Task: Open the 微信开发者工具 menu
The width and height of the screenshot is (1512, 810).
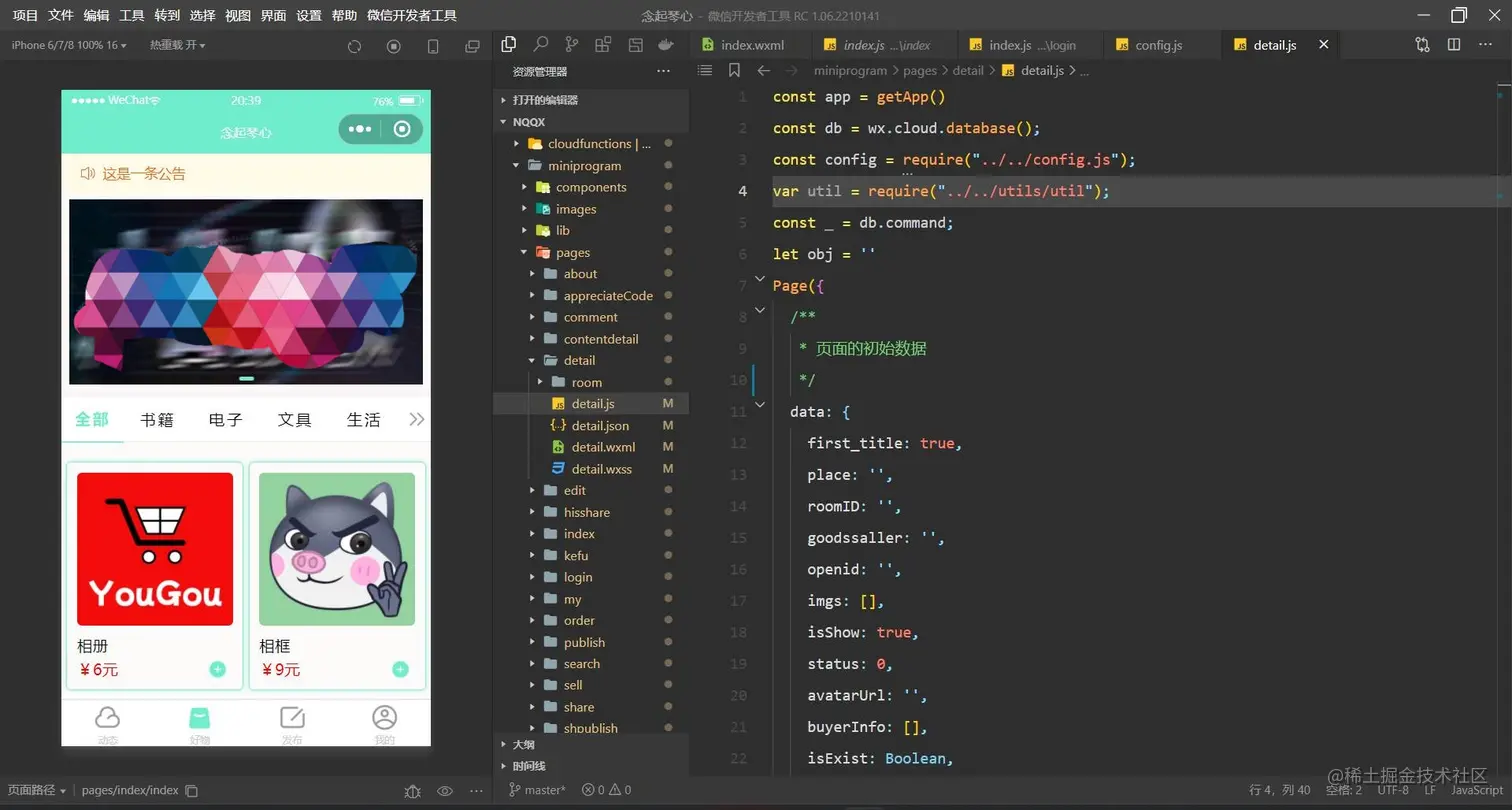Action: click(412, 15)
